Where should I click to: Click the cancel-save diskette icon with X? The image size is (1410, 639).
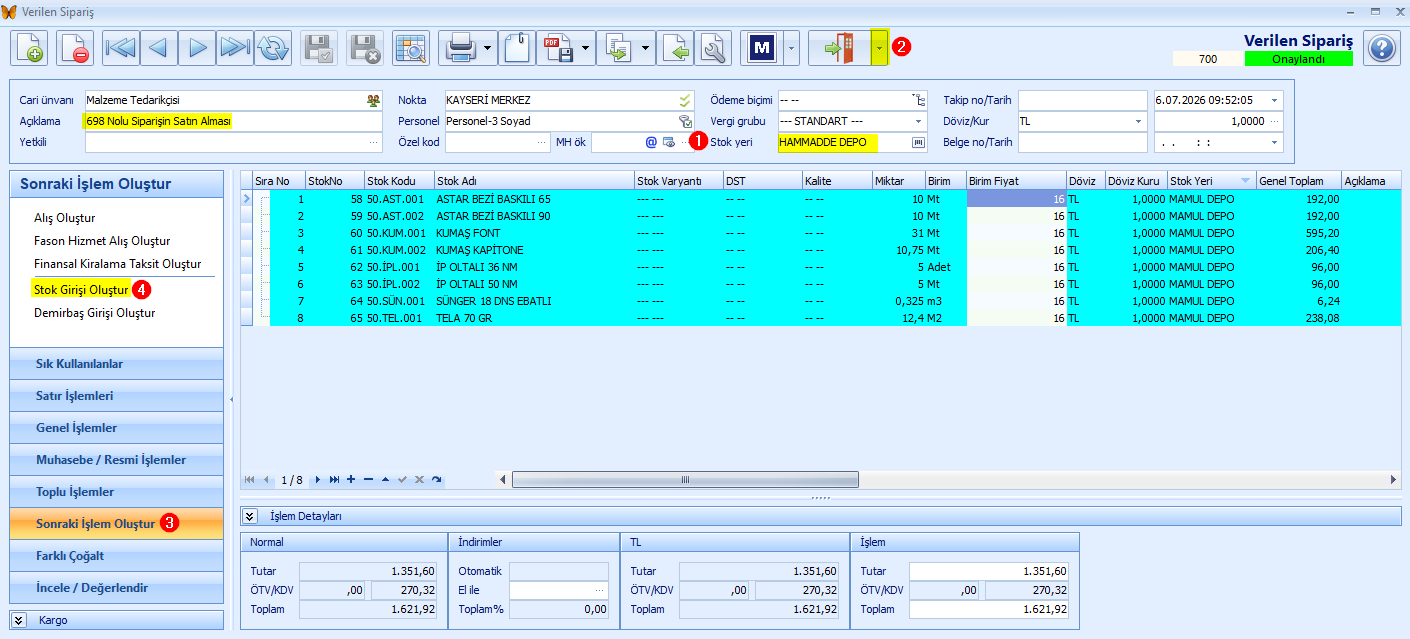coord(365,47)
